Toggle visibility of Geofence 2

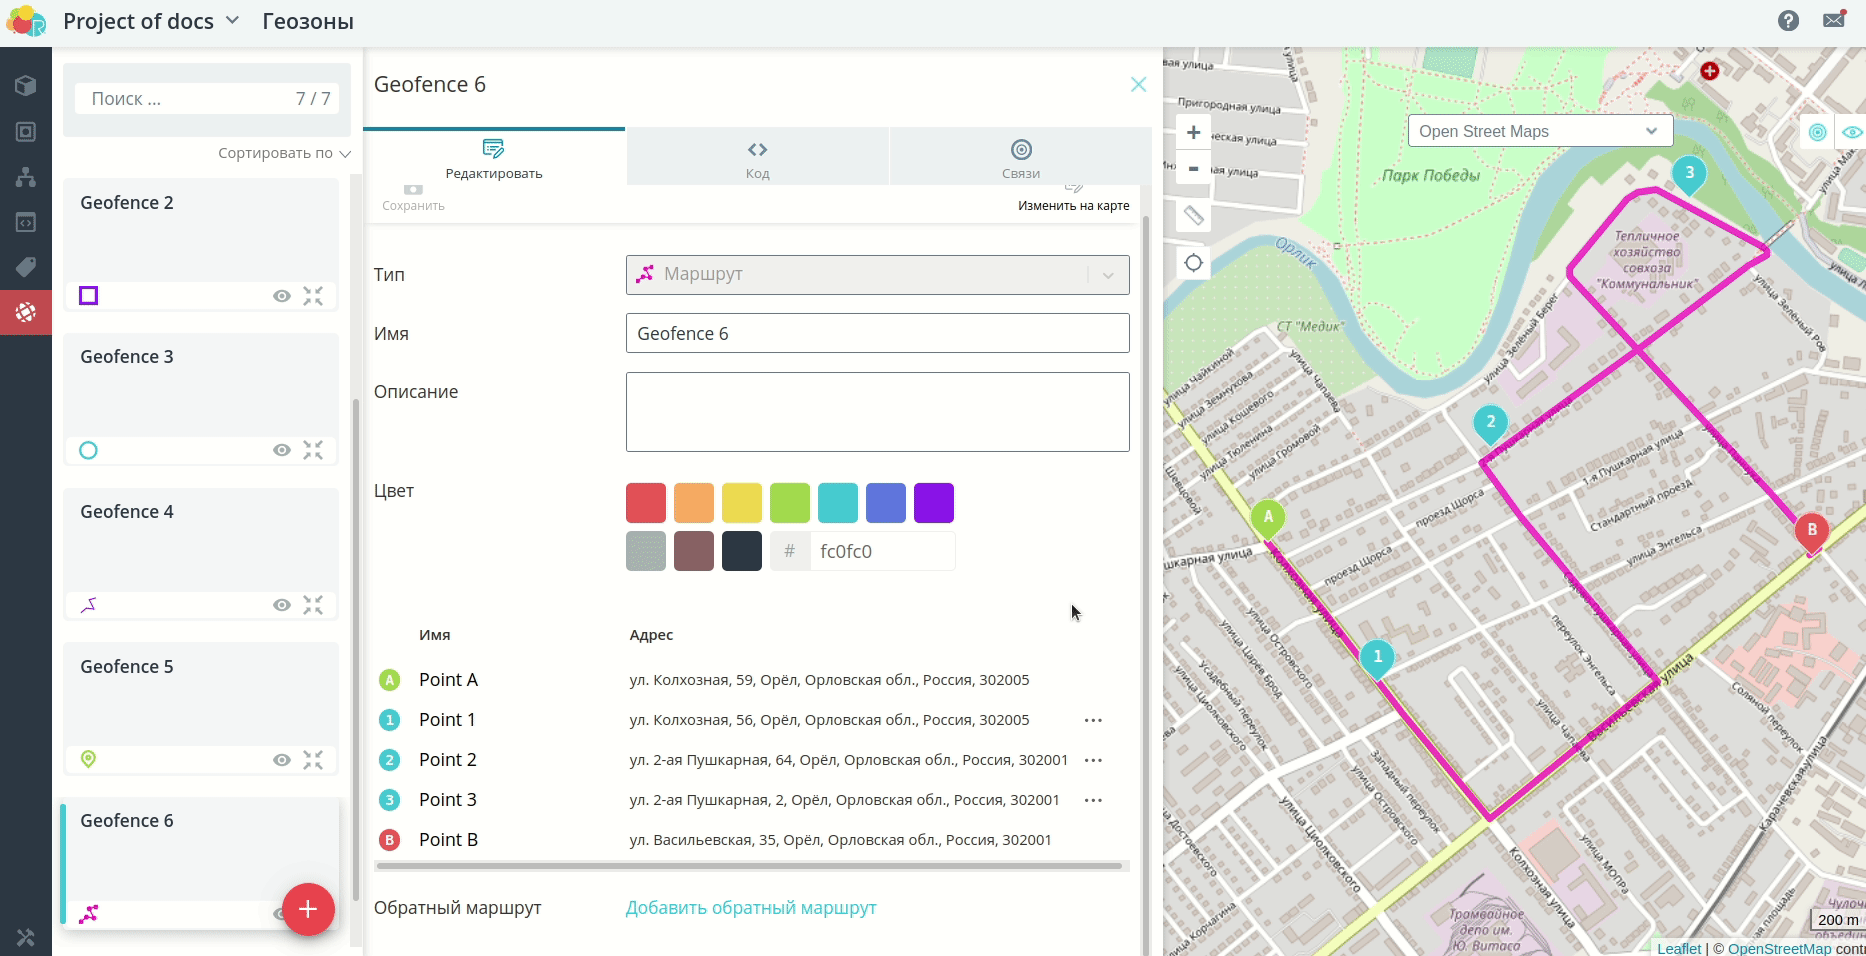pyautogui.click(x=282, y=296)
